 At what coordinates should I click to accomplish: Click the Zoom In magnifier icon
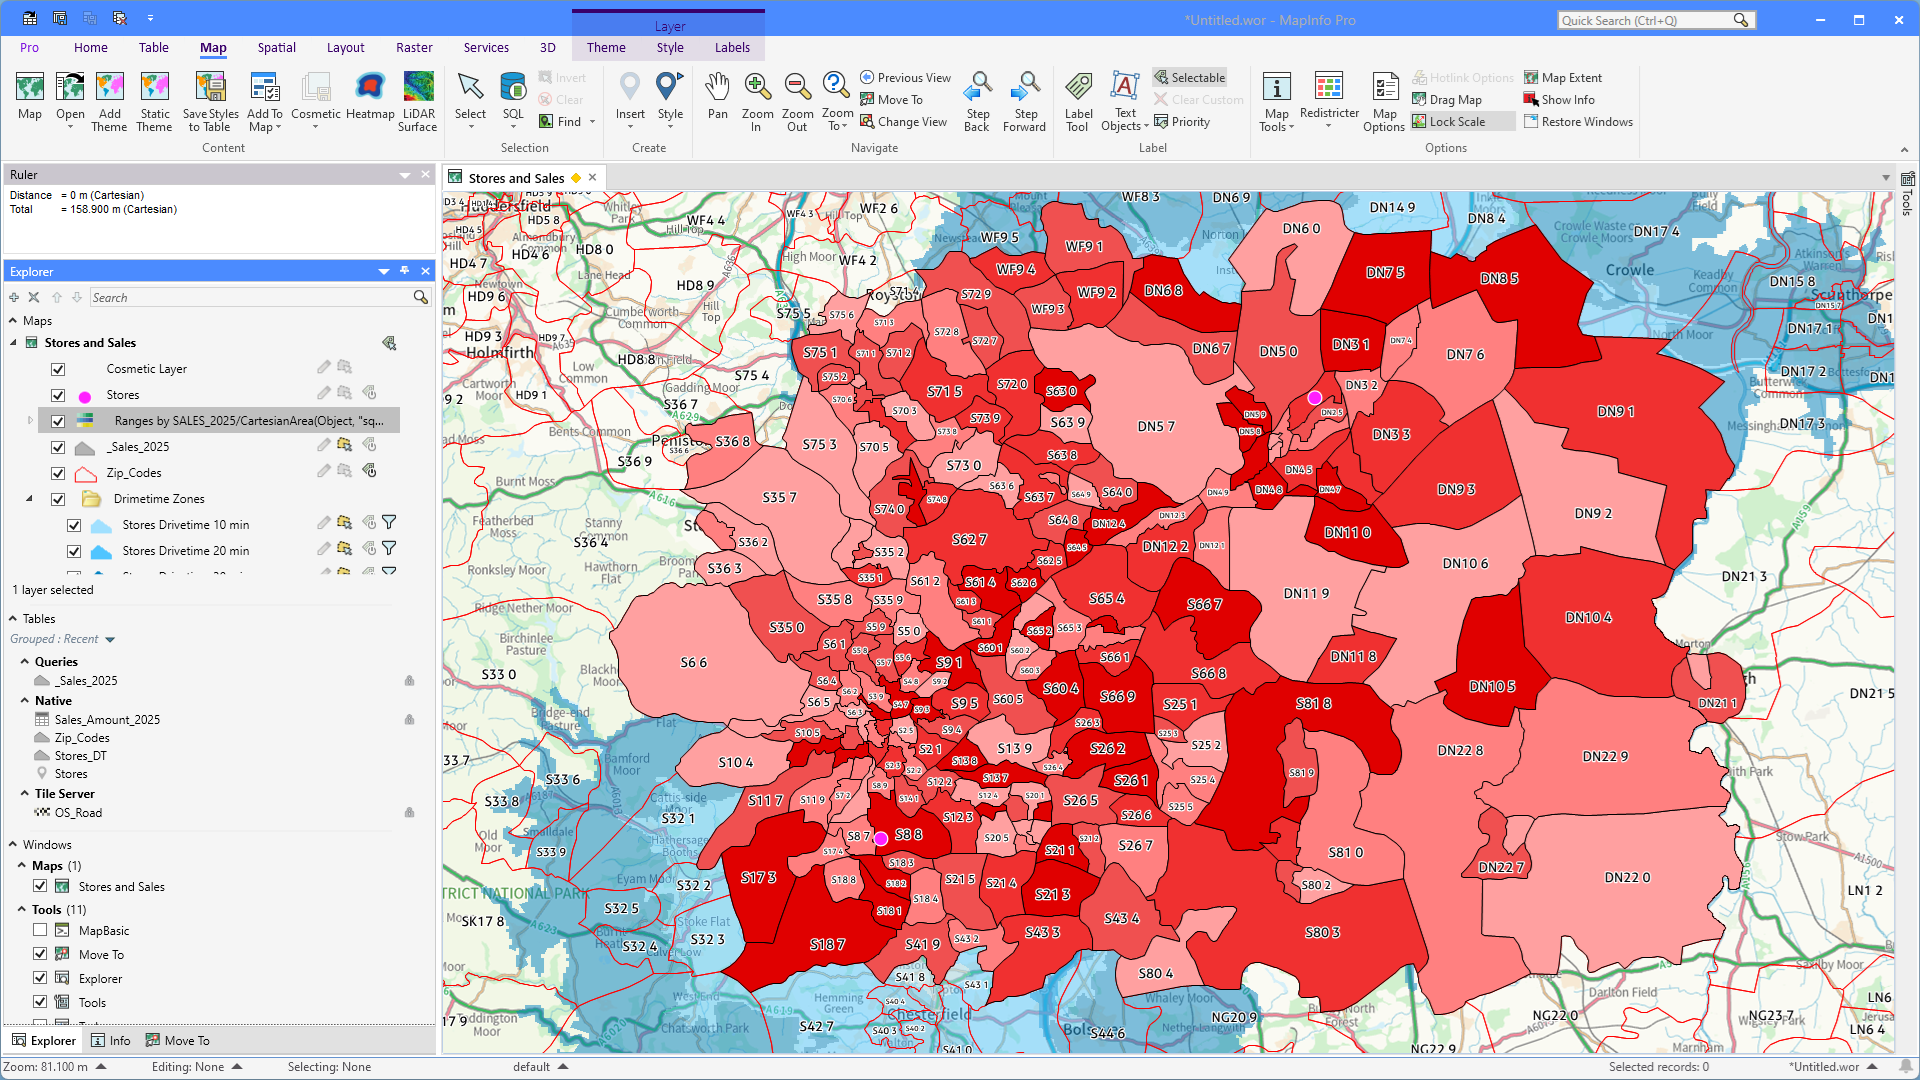pos(757,88)
